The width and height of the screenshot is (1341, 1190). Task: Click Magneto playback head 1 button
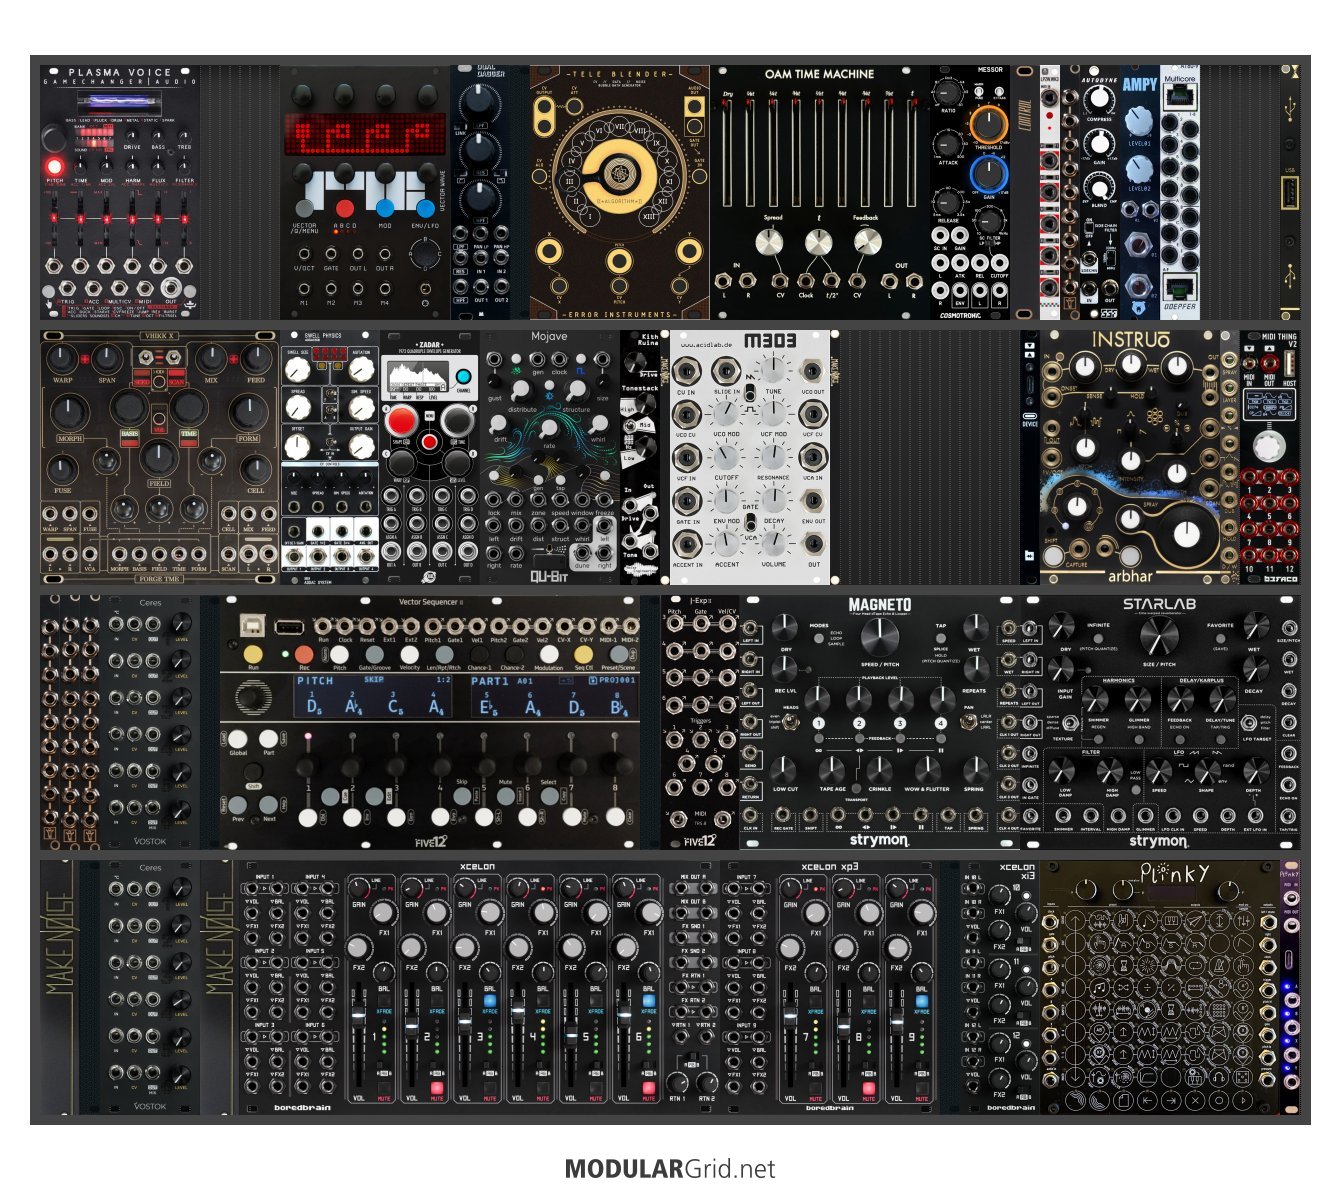[x=818, y=723]
